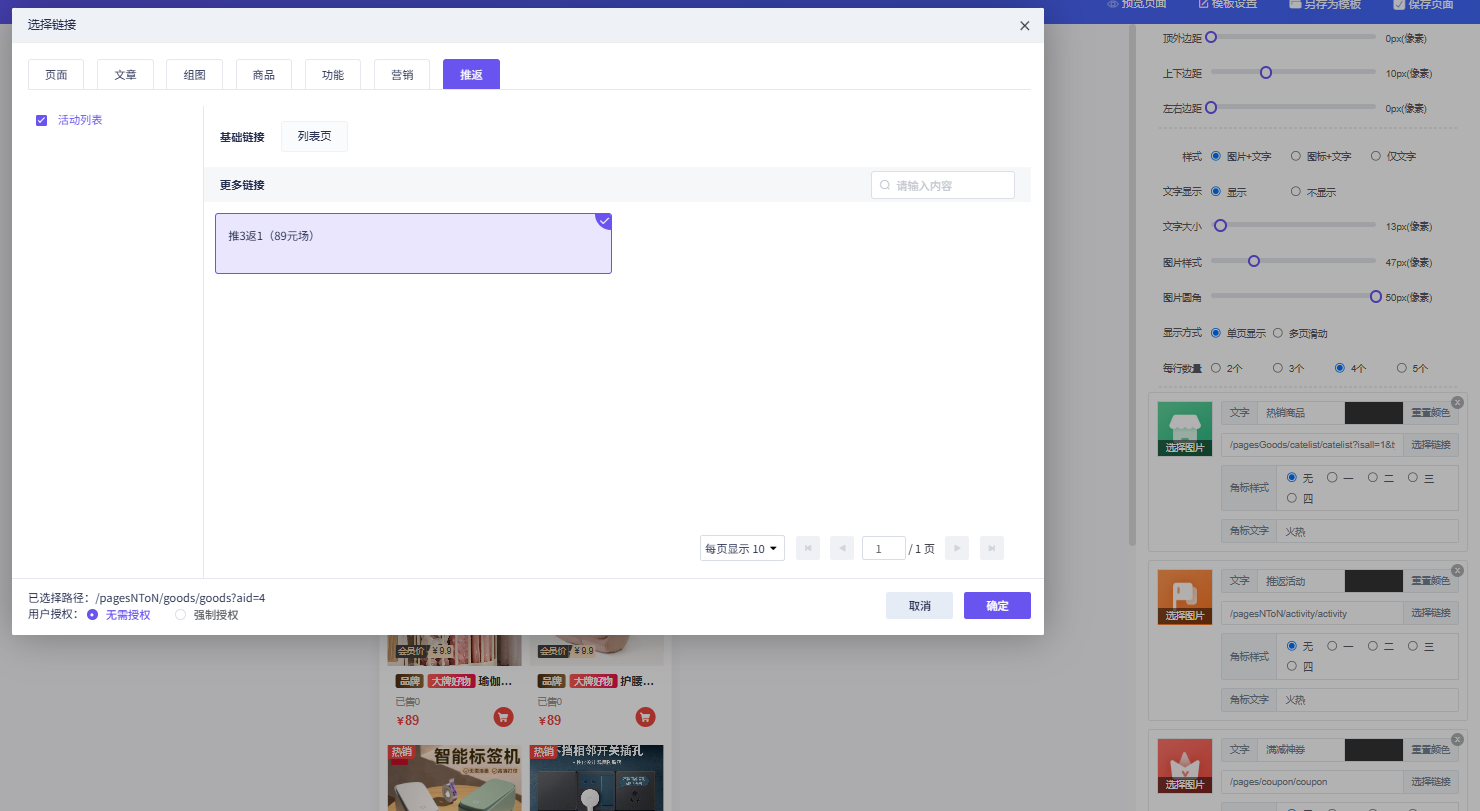The height and width of the screenshot is (811, 1480).
Task: Switch to the 商品 tab
Action: coord(264,75)
